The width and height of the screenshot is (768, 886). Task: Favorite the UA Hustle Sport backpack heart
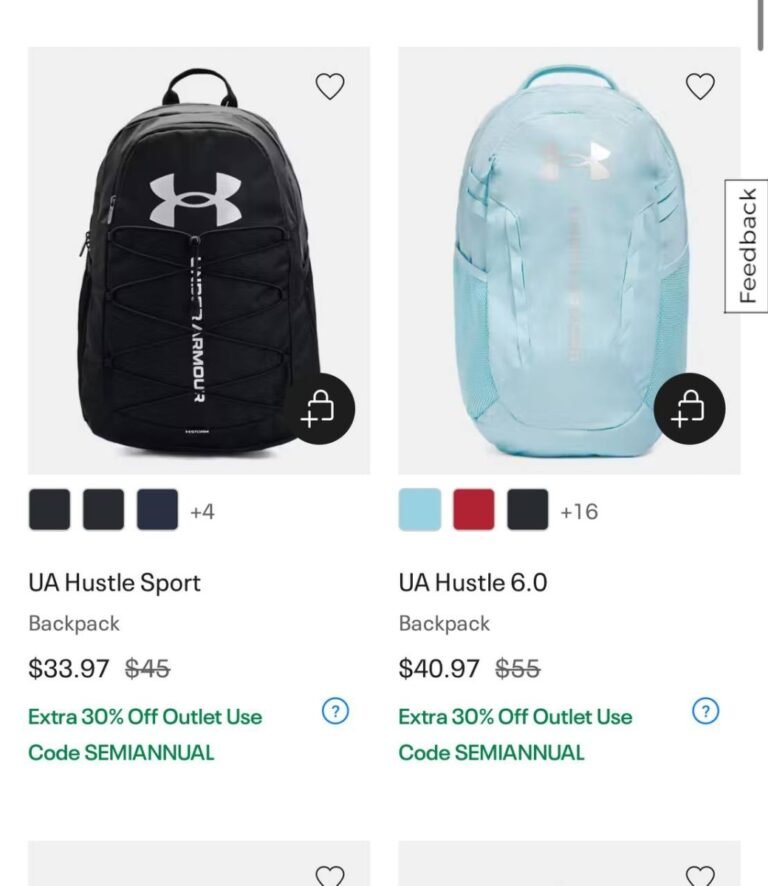[330, 87]
